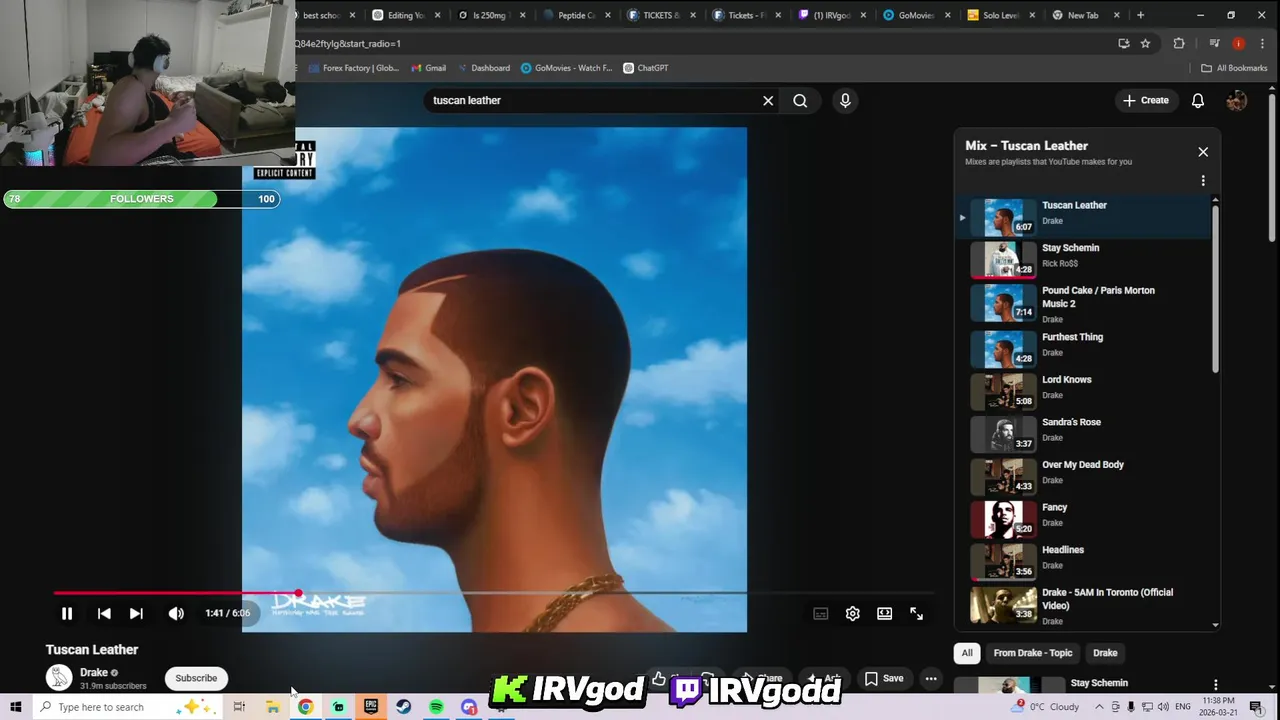Select the 'Drake' filter chip
The image size is (1280, 720).
tap(1105, 653)
